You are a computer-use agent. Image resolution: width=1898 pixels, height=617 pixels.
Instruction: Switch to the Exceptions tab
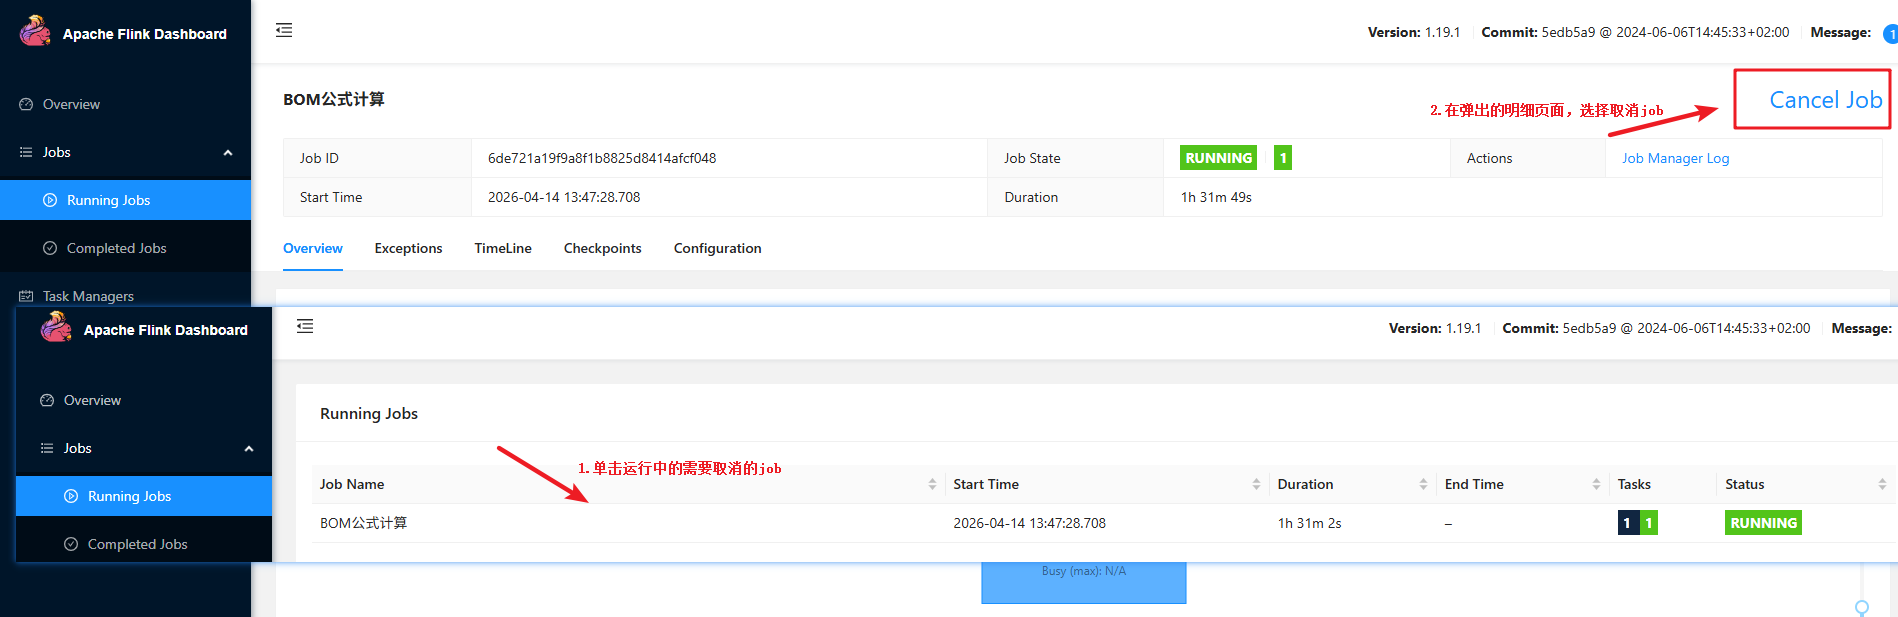(x=408, y=248)
